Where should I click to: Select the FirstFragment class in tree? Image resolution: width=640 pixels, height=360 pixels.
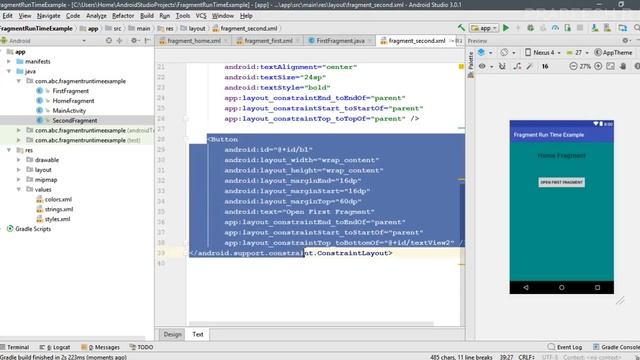tap(70, 91)
